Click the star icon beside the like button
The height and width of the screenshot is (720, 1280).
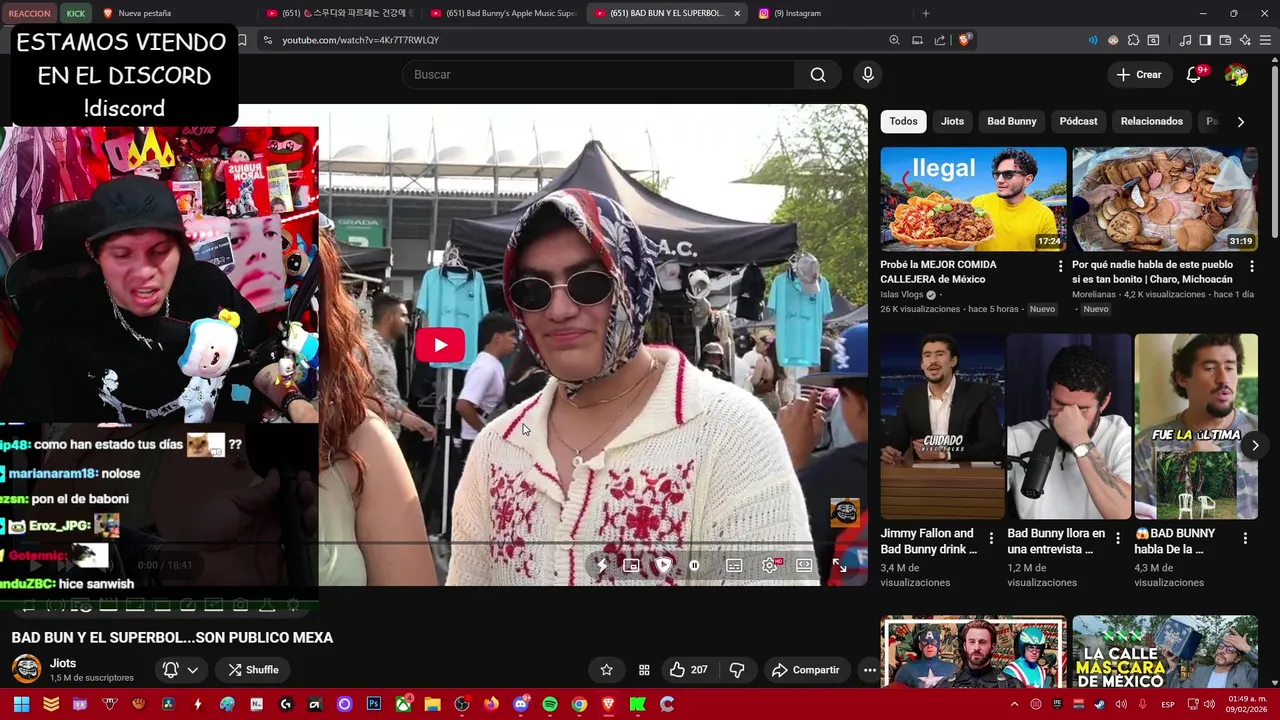pyautogui.click(x=607, y=670)
